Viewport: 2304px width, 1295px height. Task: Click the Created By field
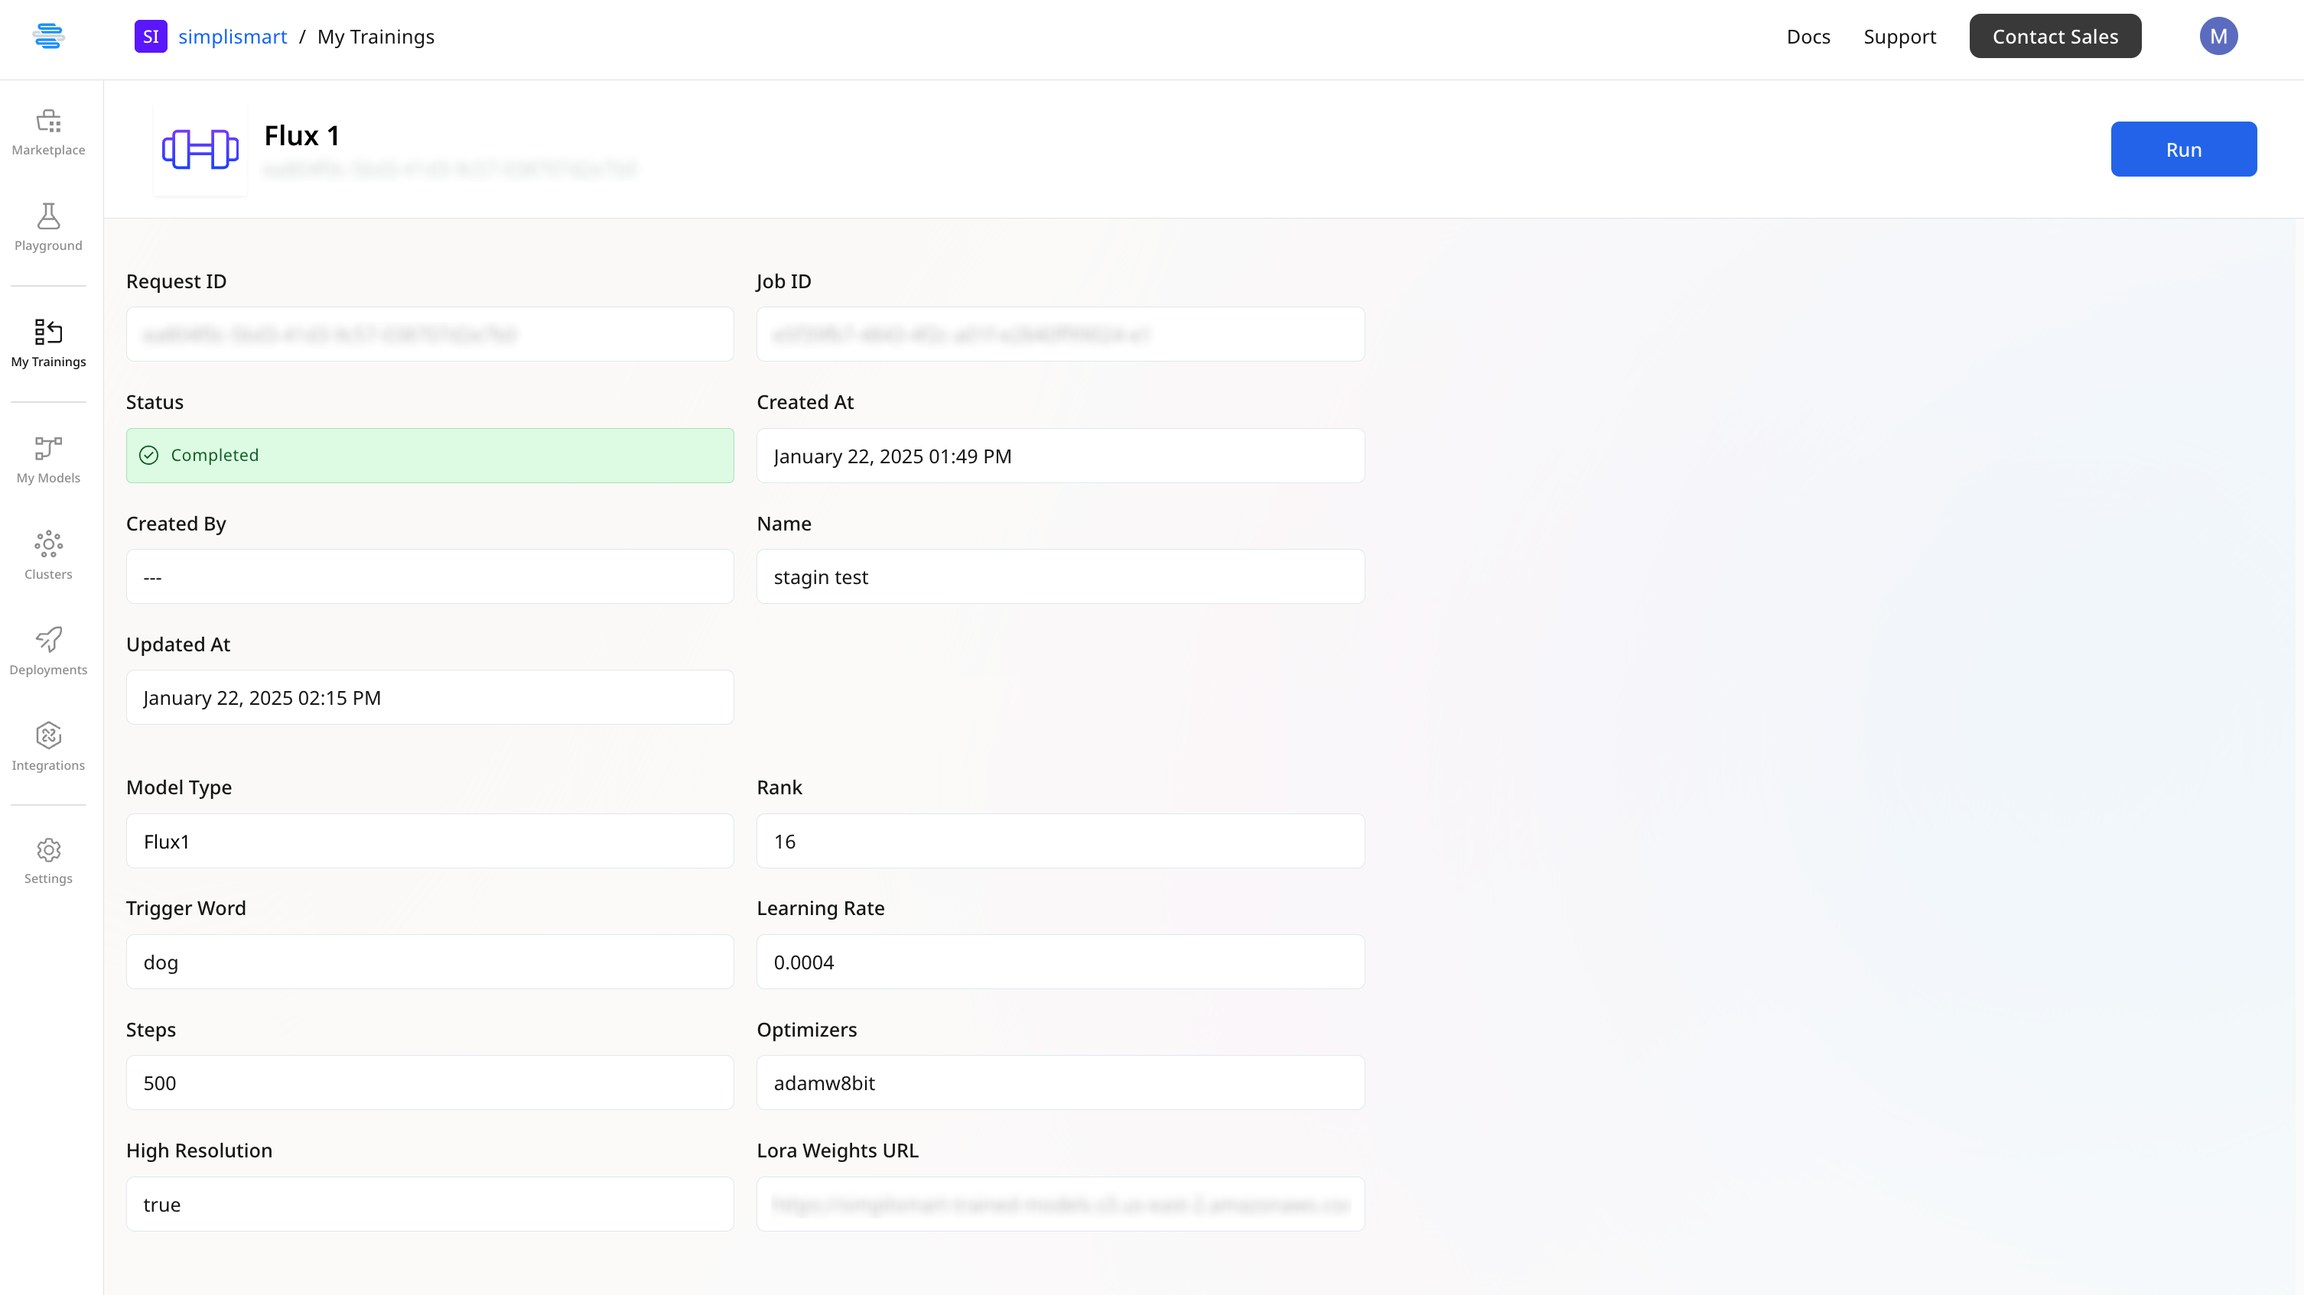[x=430, y=576]
